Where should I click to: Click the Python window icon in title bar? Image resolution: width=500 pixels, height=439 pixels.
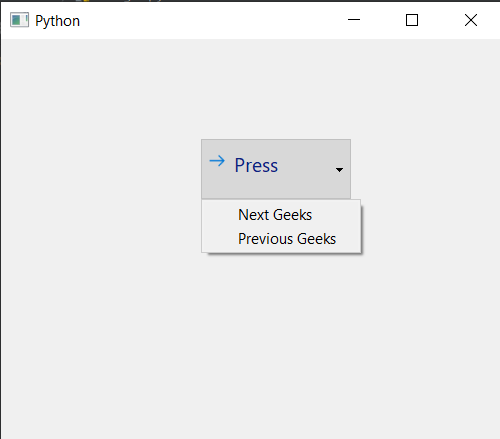pos(19,20)
